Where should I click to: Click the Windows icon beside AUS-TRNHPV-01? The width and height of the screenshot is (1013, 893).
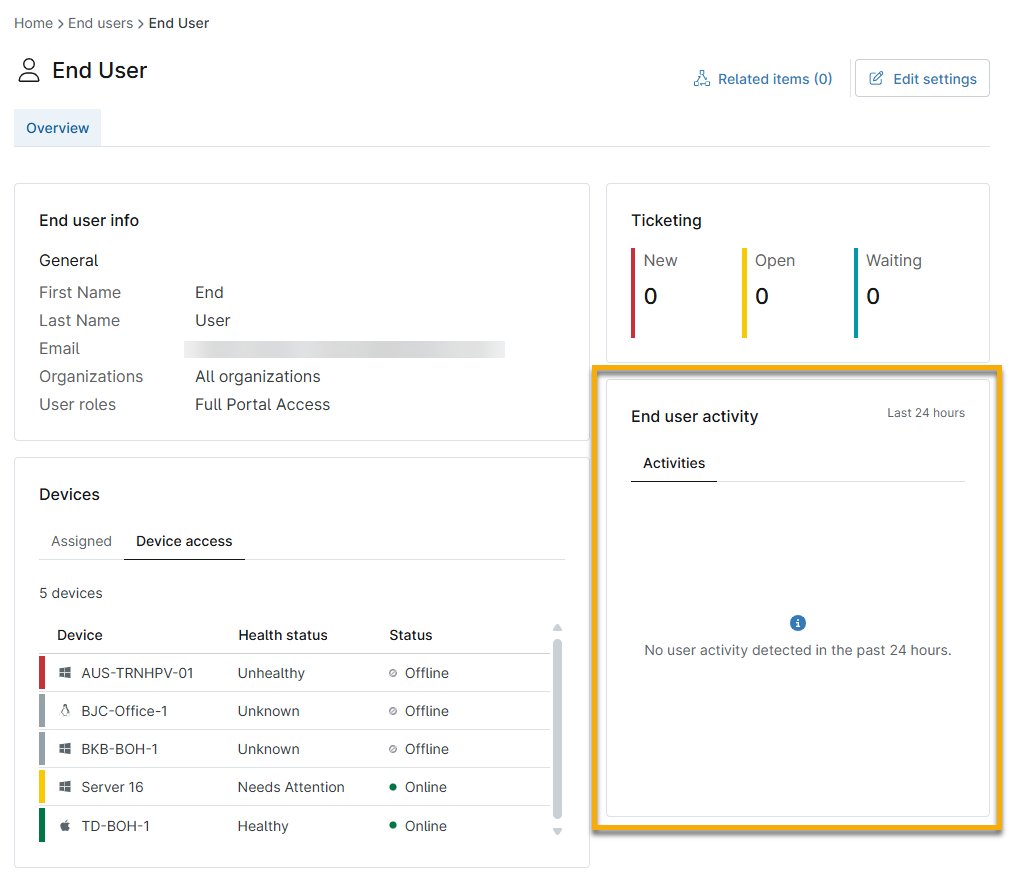coord(65,673)
